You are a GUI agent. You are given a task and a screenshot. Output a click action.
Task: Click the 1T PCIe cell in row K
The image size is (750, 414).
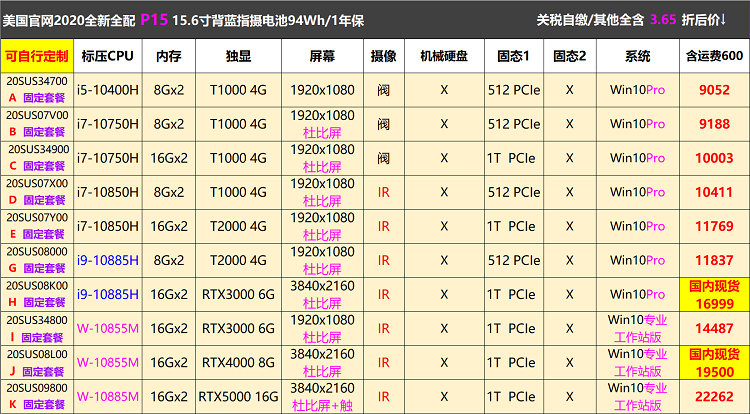(514, 396)
